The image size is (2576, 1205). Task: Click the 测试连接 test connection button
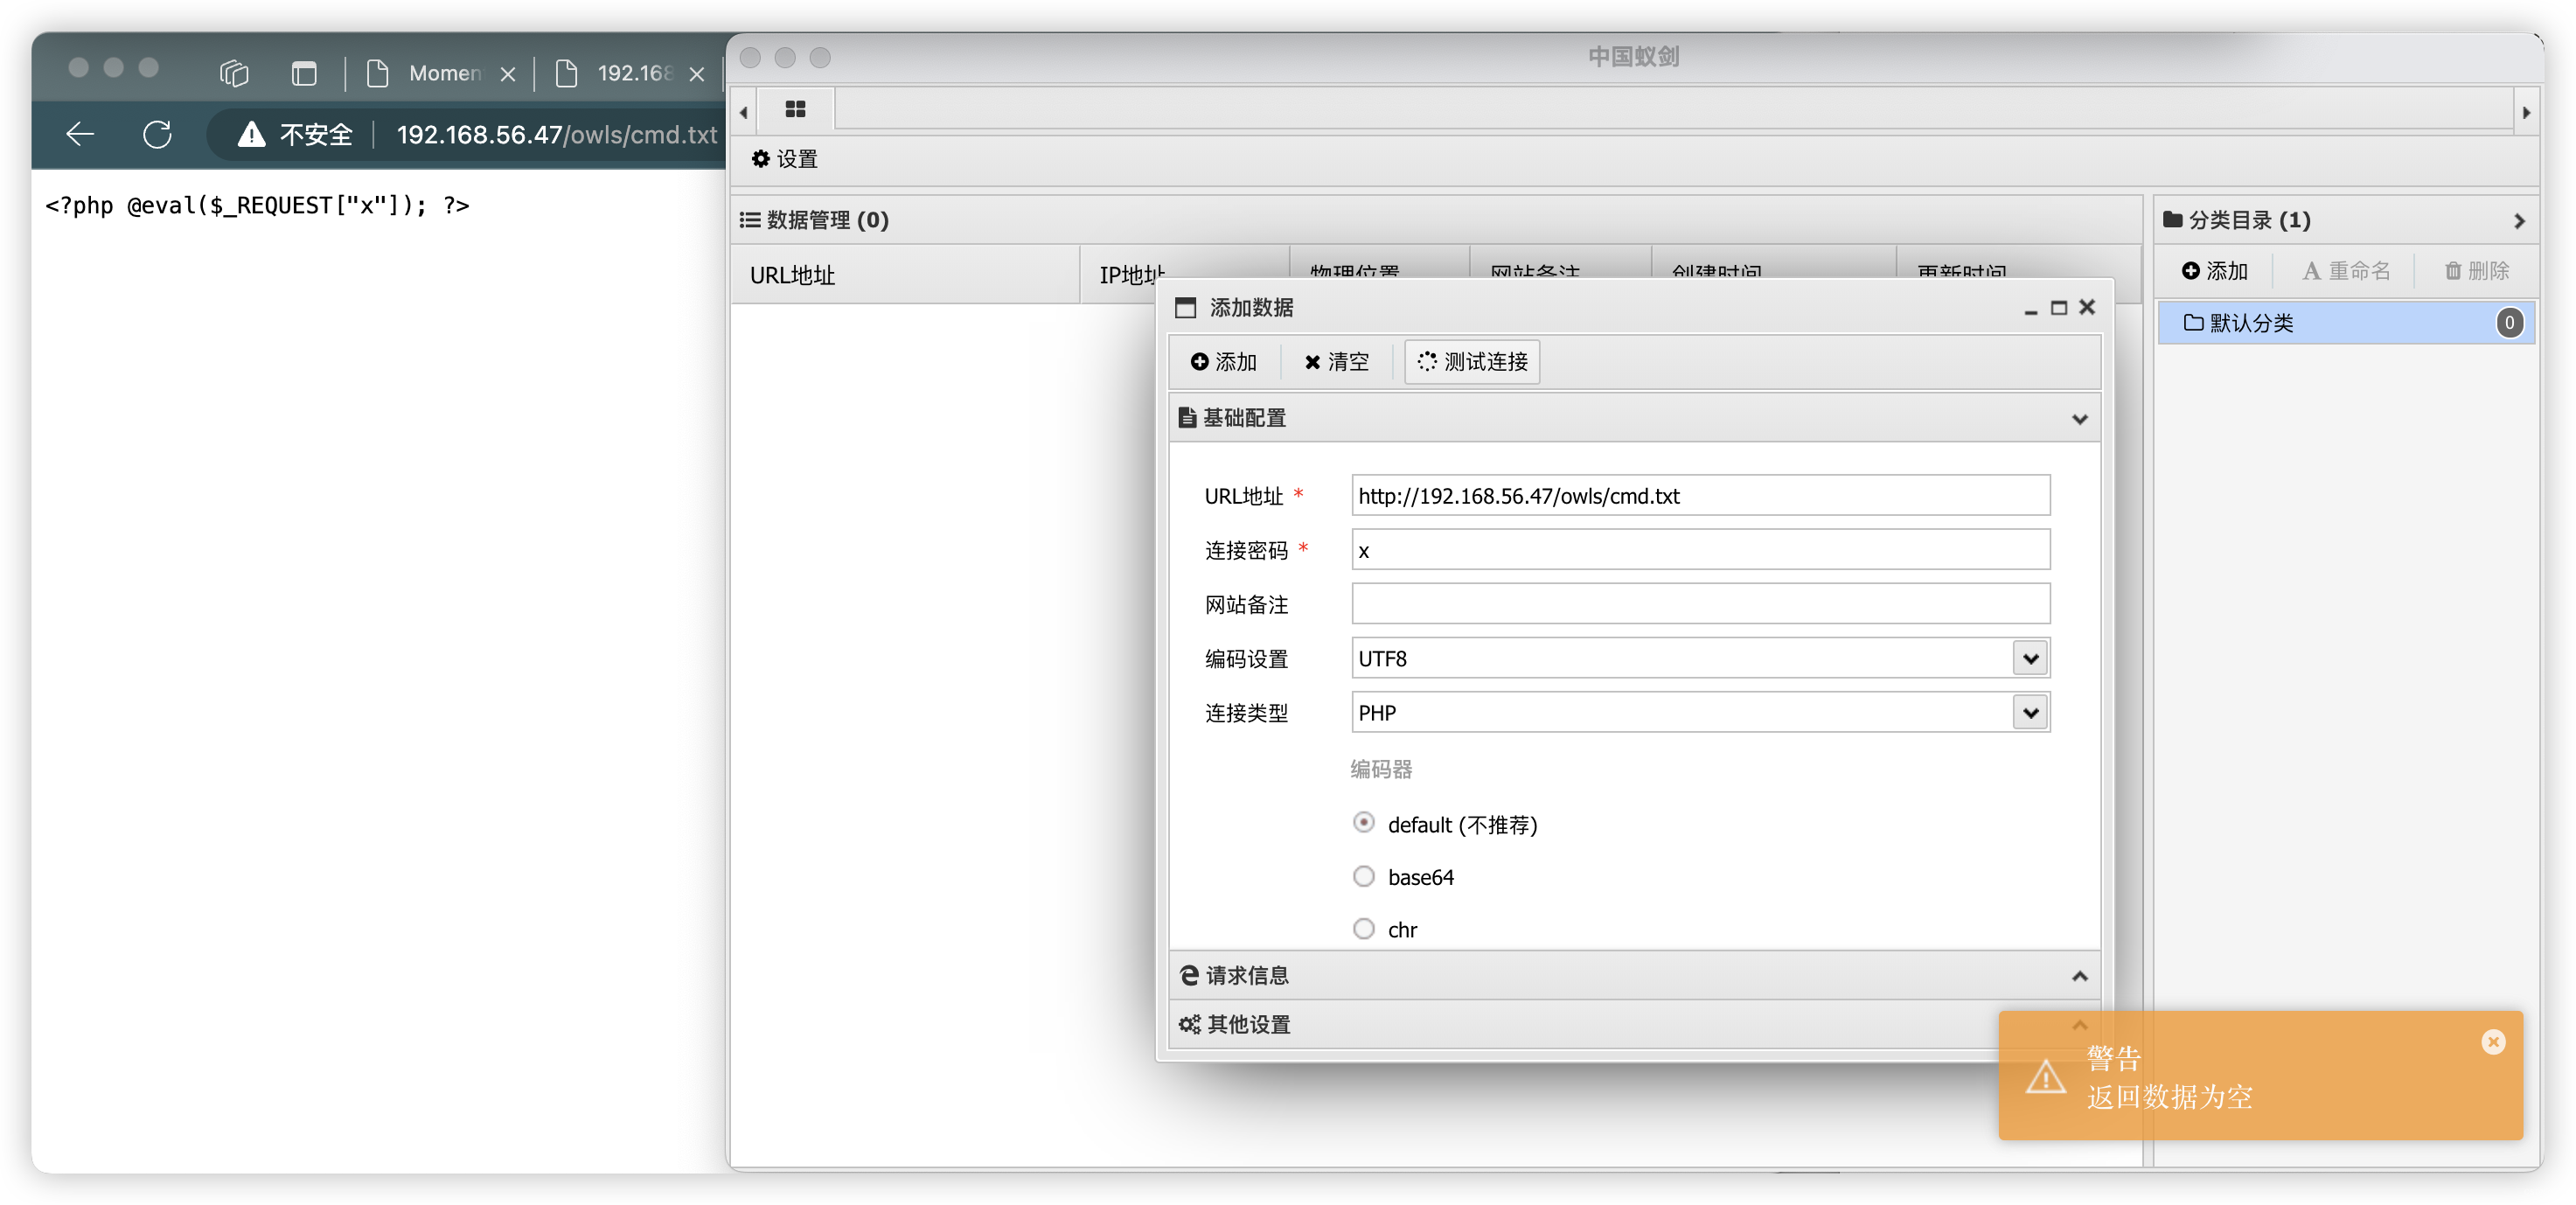click(1472, 362)
